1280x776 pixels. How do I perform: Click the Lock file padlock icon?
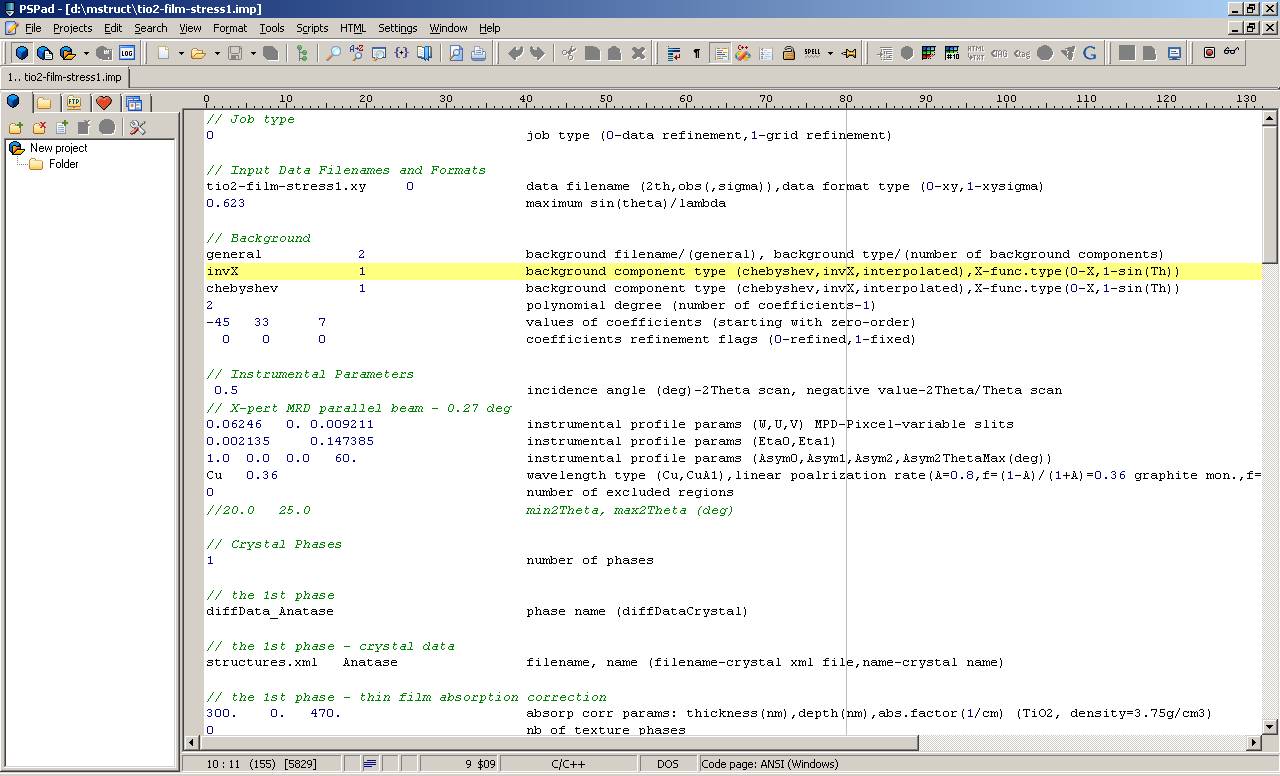tap(789, 53)
